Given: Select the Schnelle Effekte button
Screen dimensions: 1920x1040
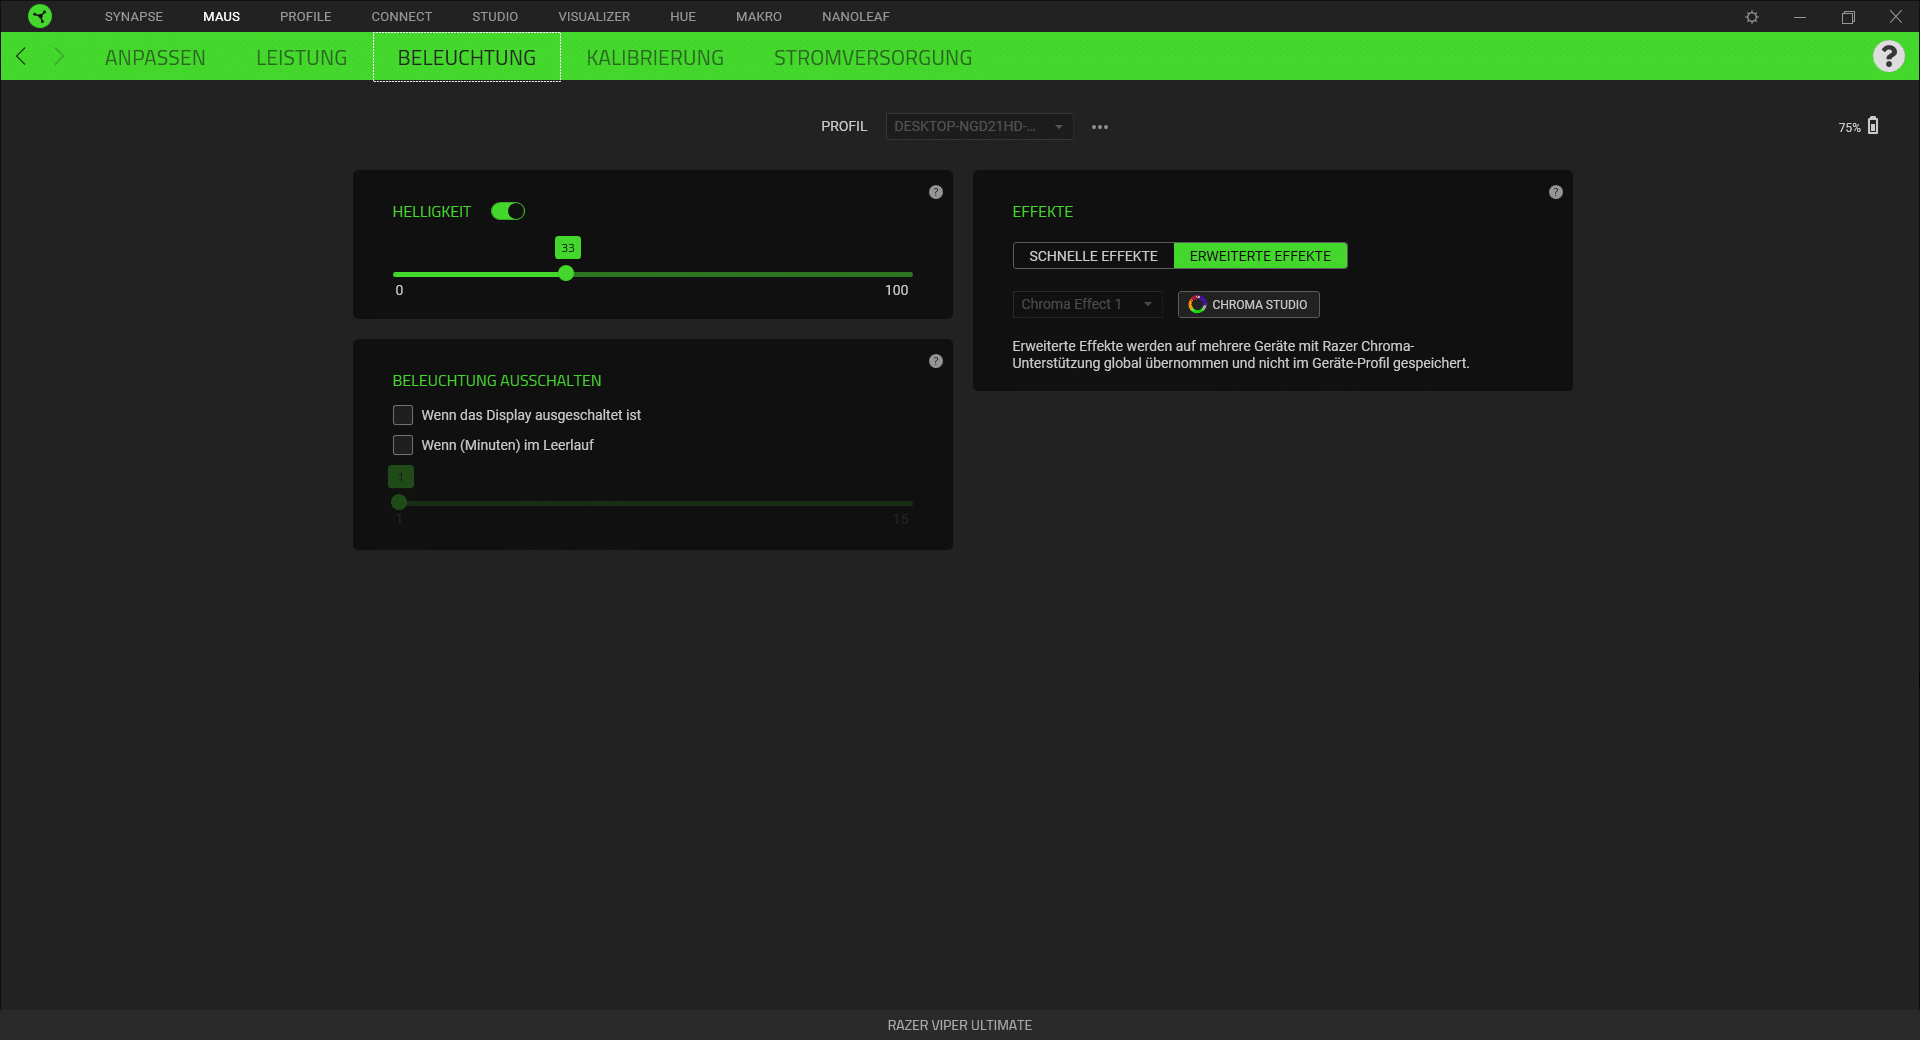Looking at the screenshot, I should pyautogui.click(x=1093, y=256).
